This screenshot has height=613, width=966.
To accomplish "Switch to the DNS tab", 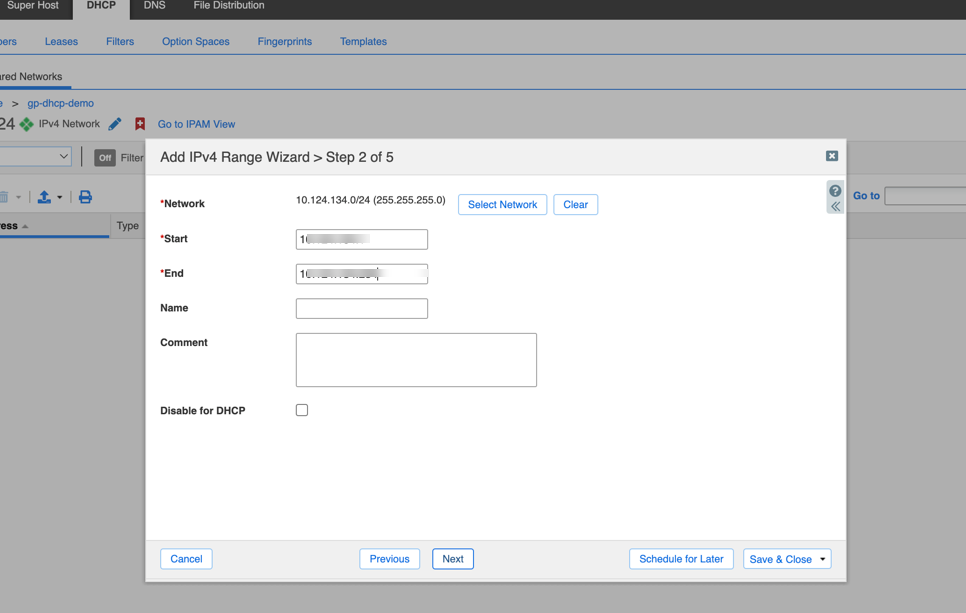I will [x=154, y=6].
